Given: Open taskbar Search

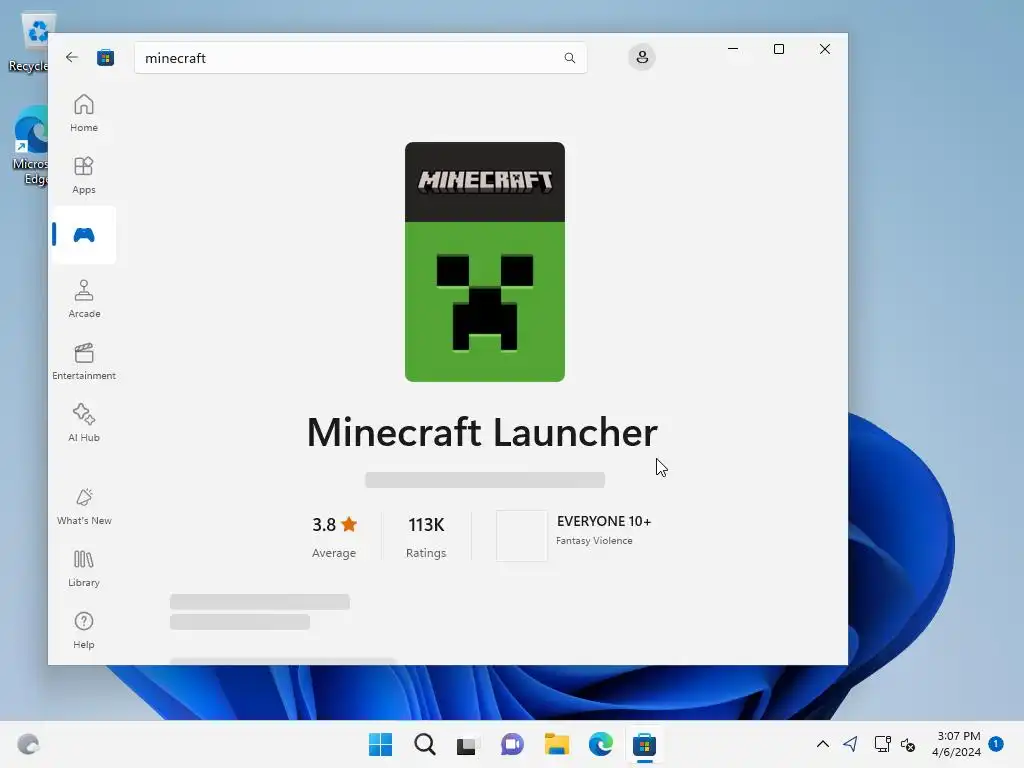Looking at the screenshot, I should point(424,744).
